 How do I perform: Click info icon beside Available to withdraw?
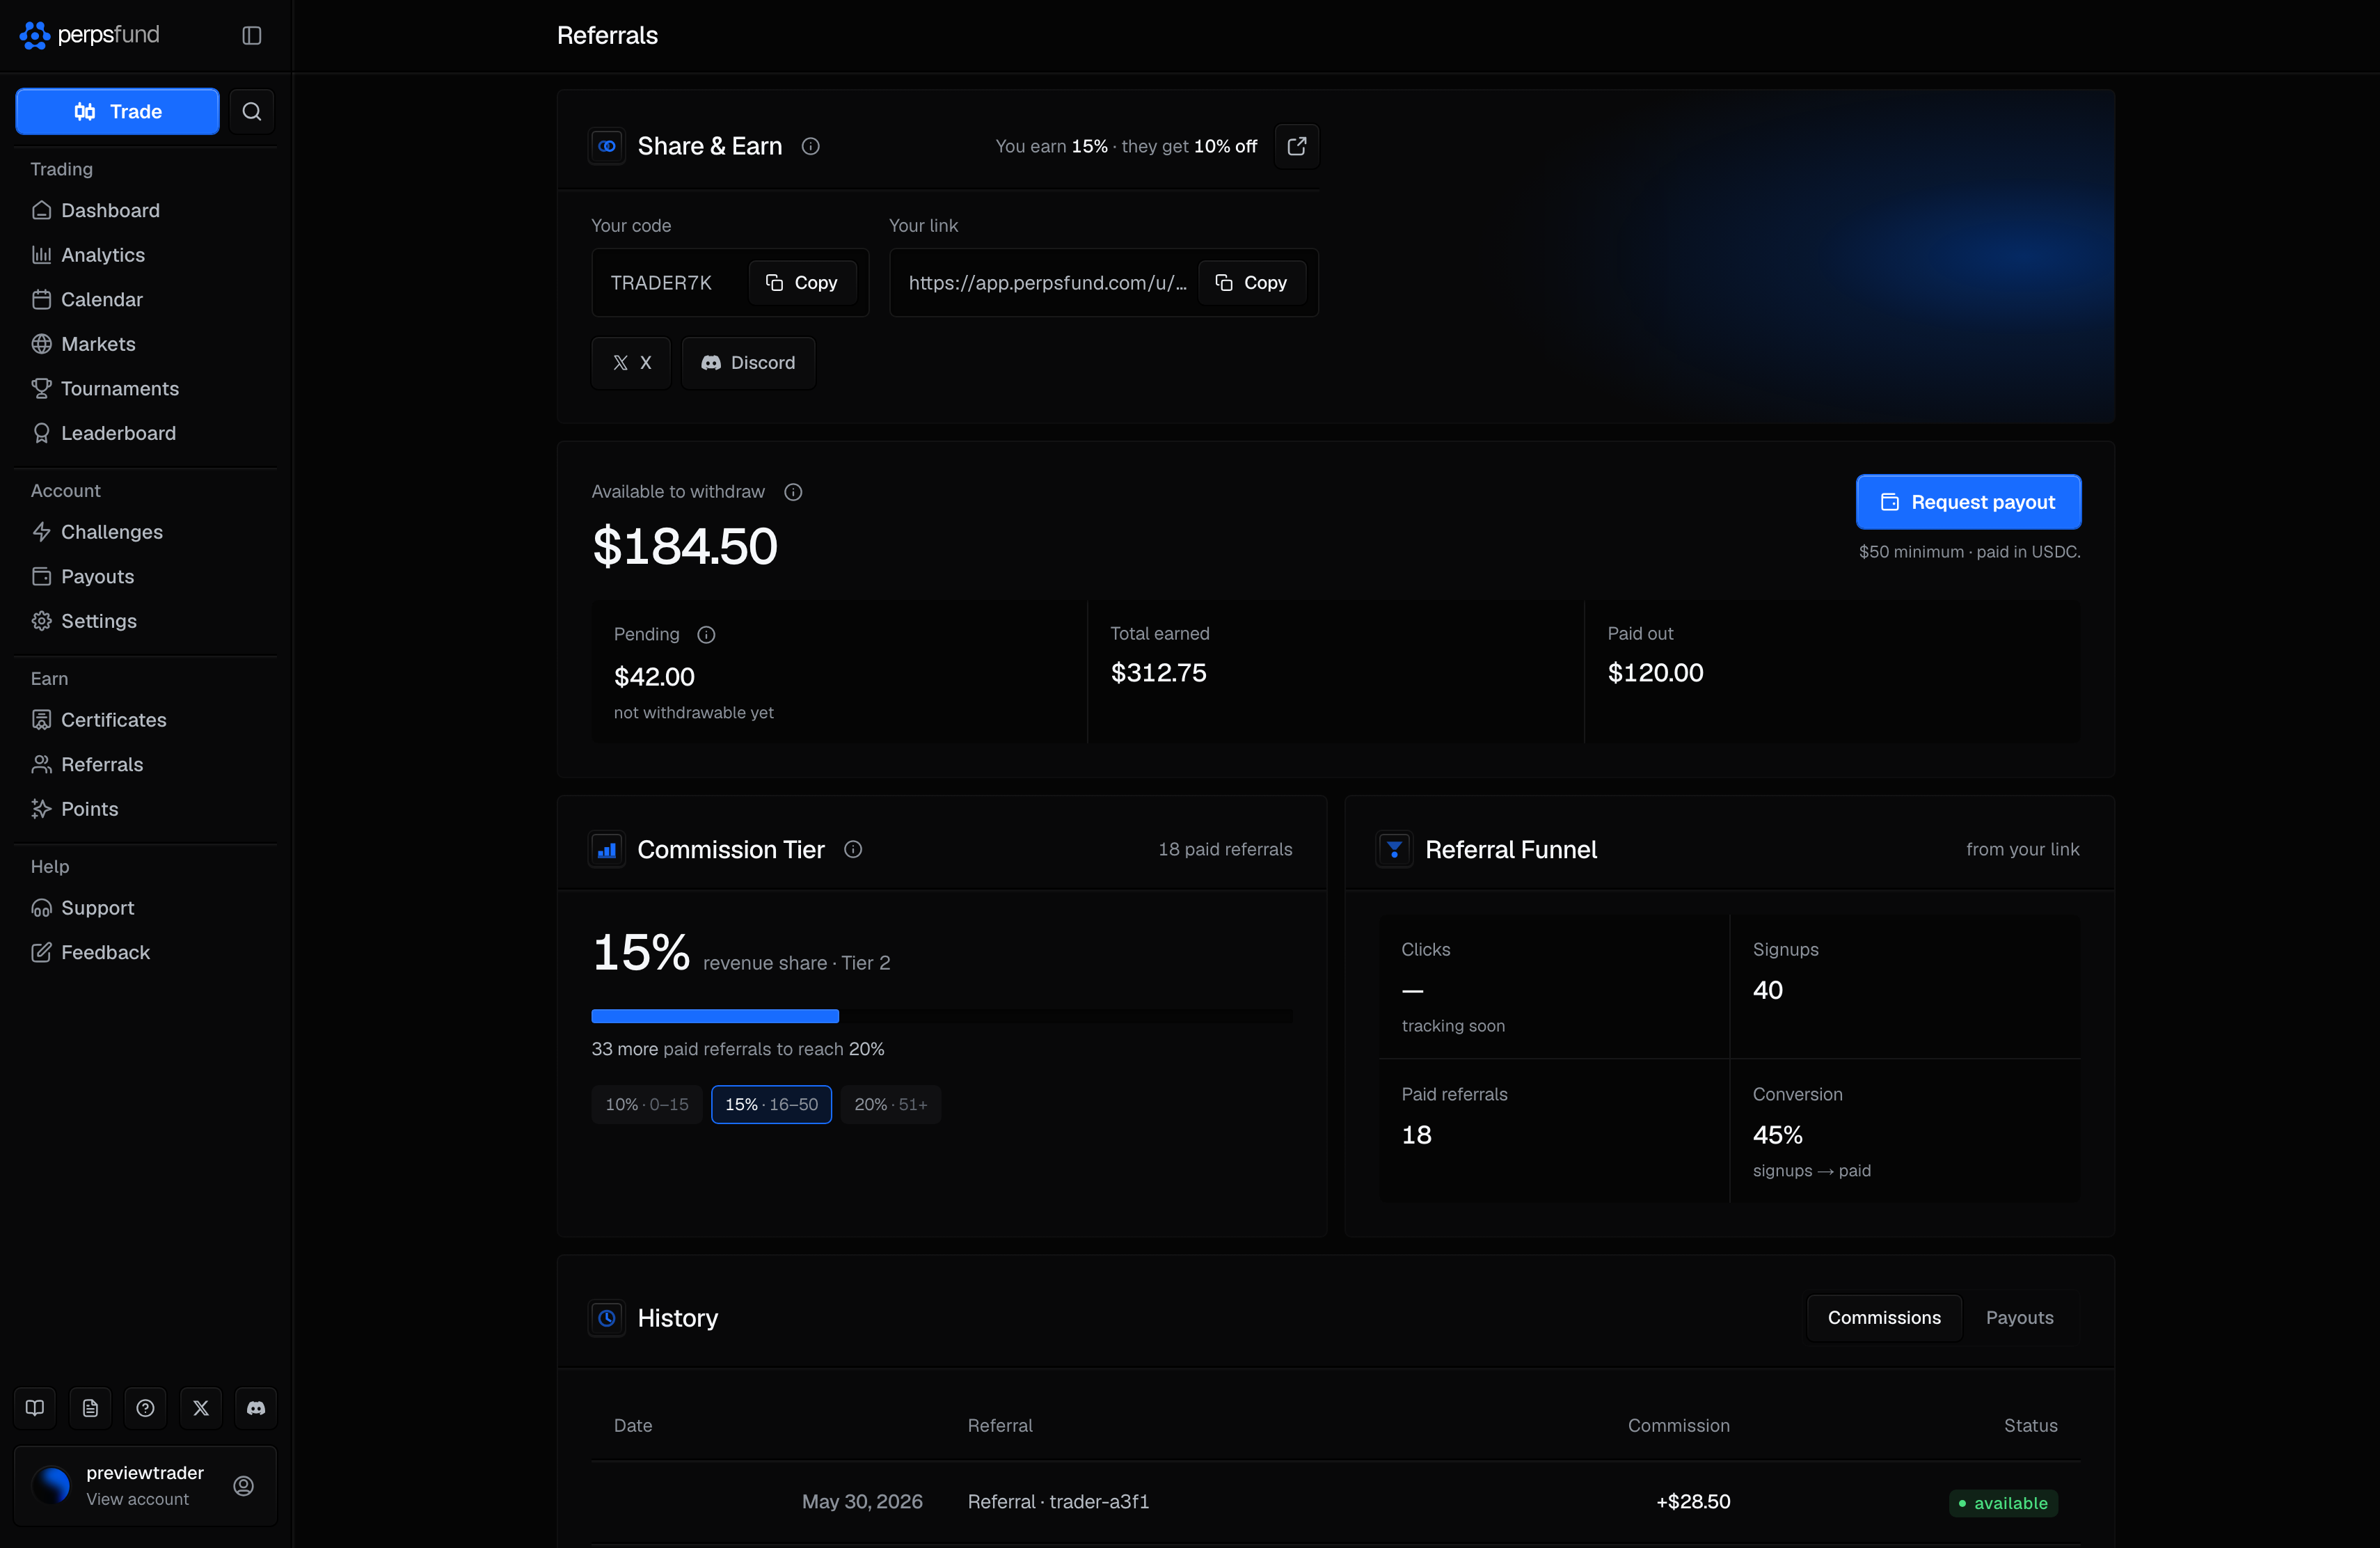click(793, 492)
